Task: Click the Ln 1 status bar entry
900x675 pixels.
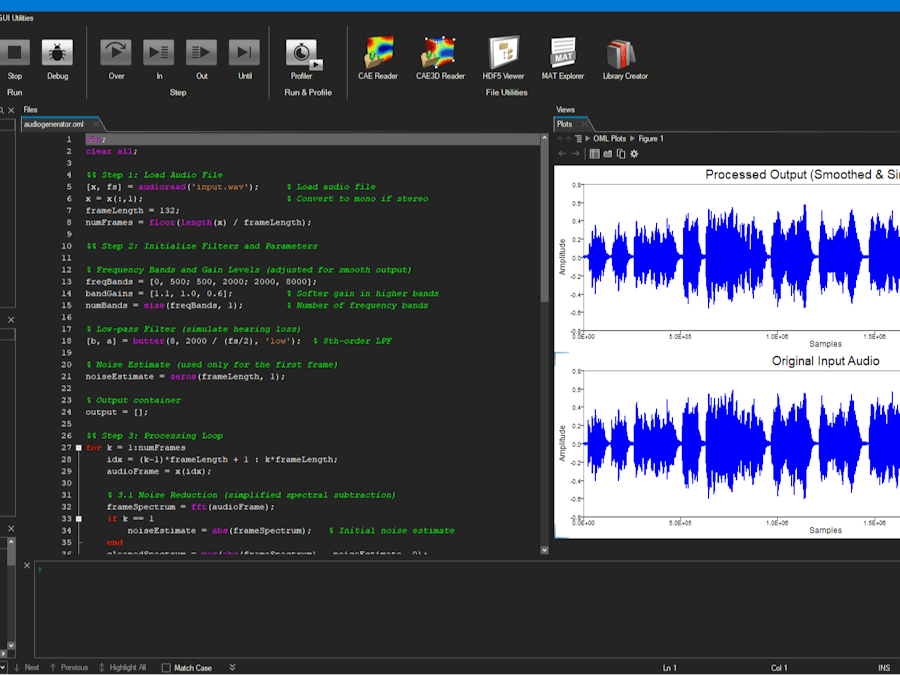Action: click(670, 668)
